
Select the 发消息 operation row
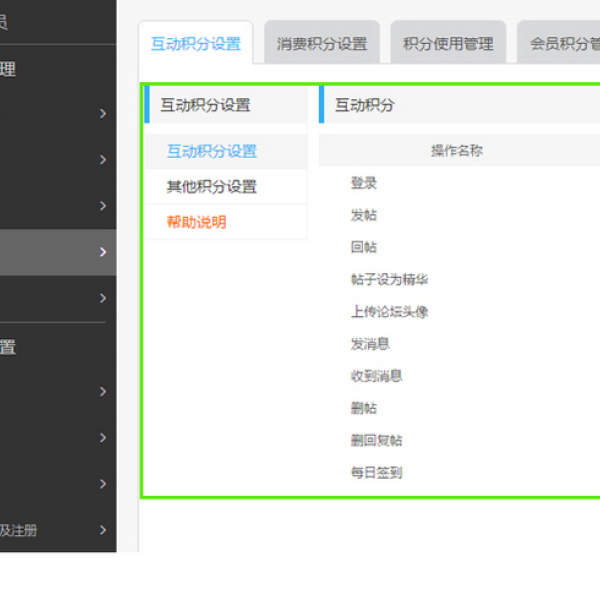coord(370,343)
